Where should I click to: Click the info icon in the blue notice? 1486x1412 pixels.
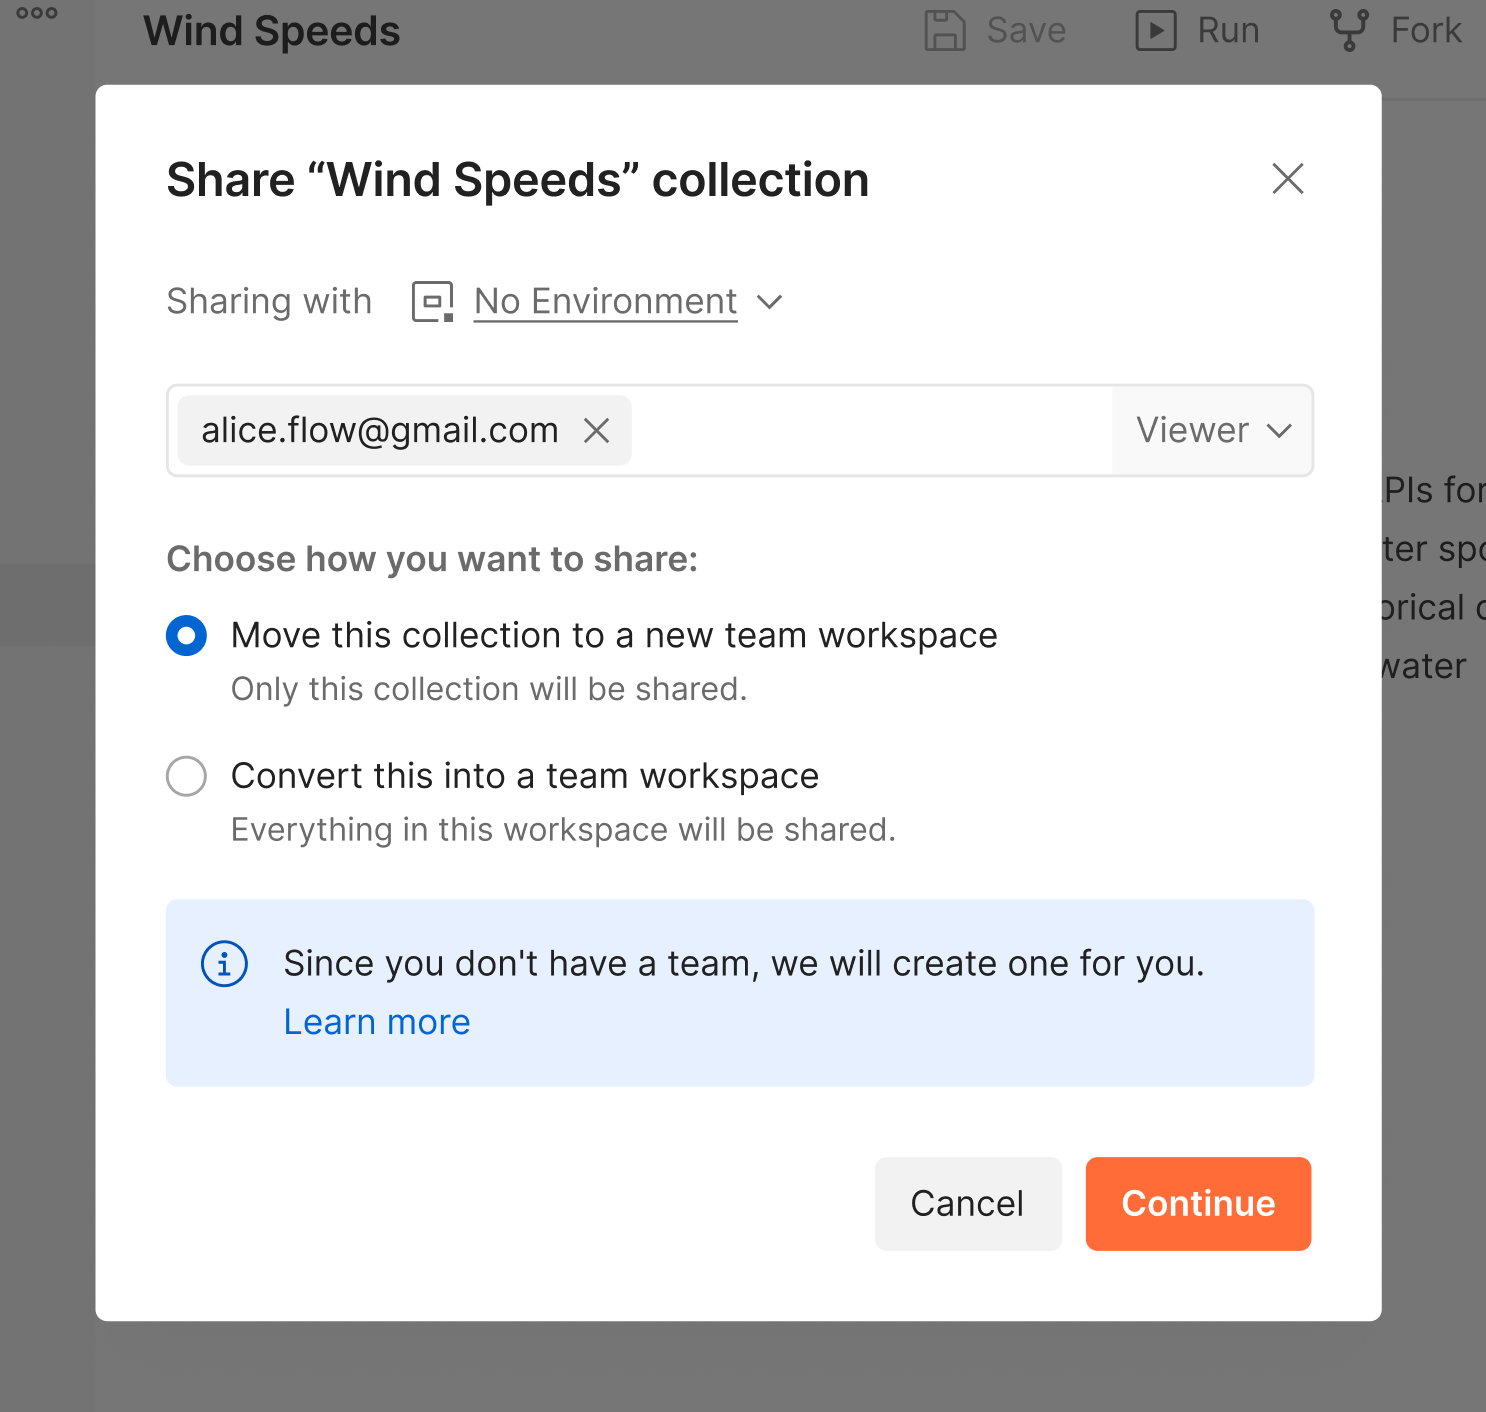point(224,964)
